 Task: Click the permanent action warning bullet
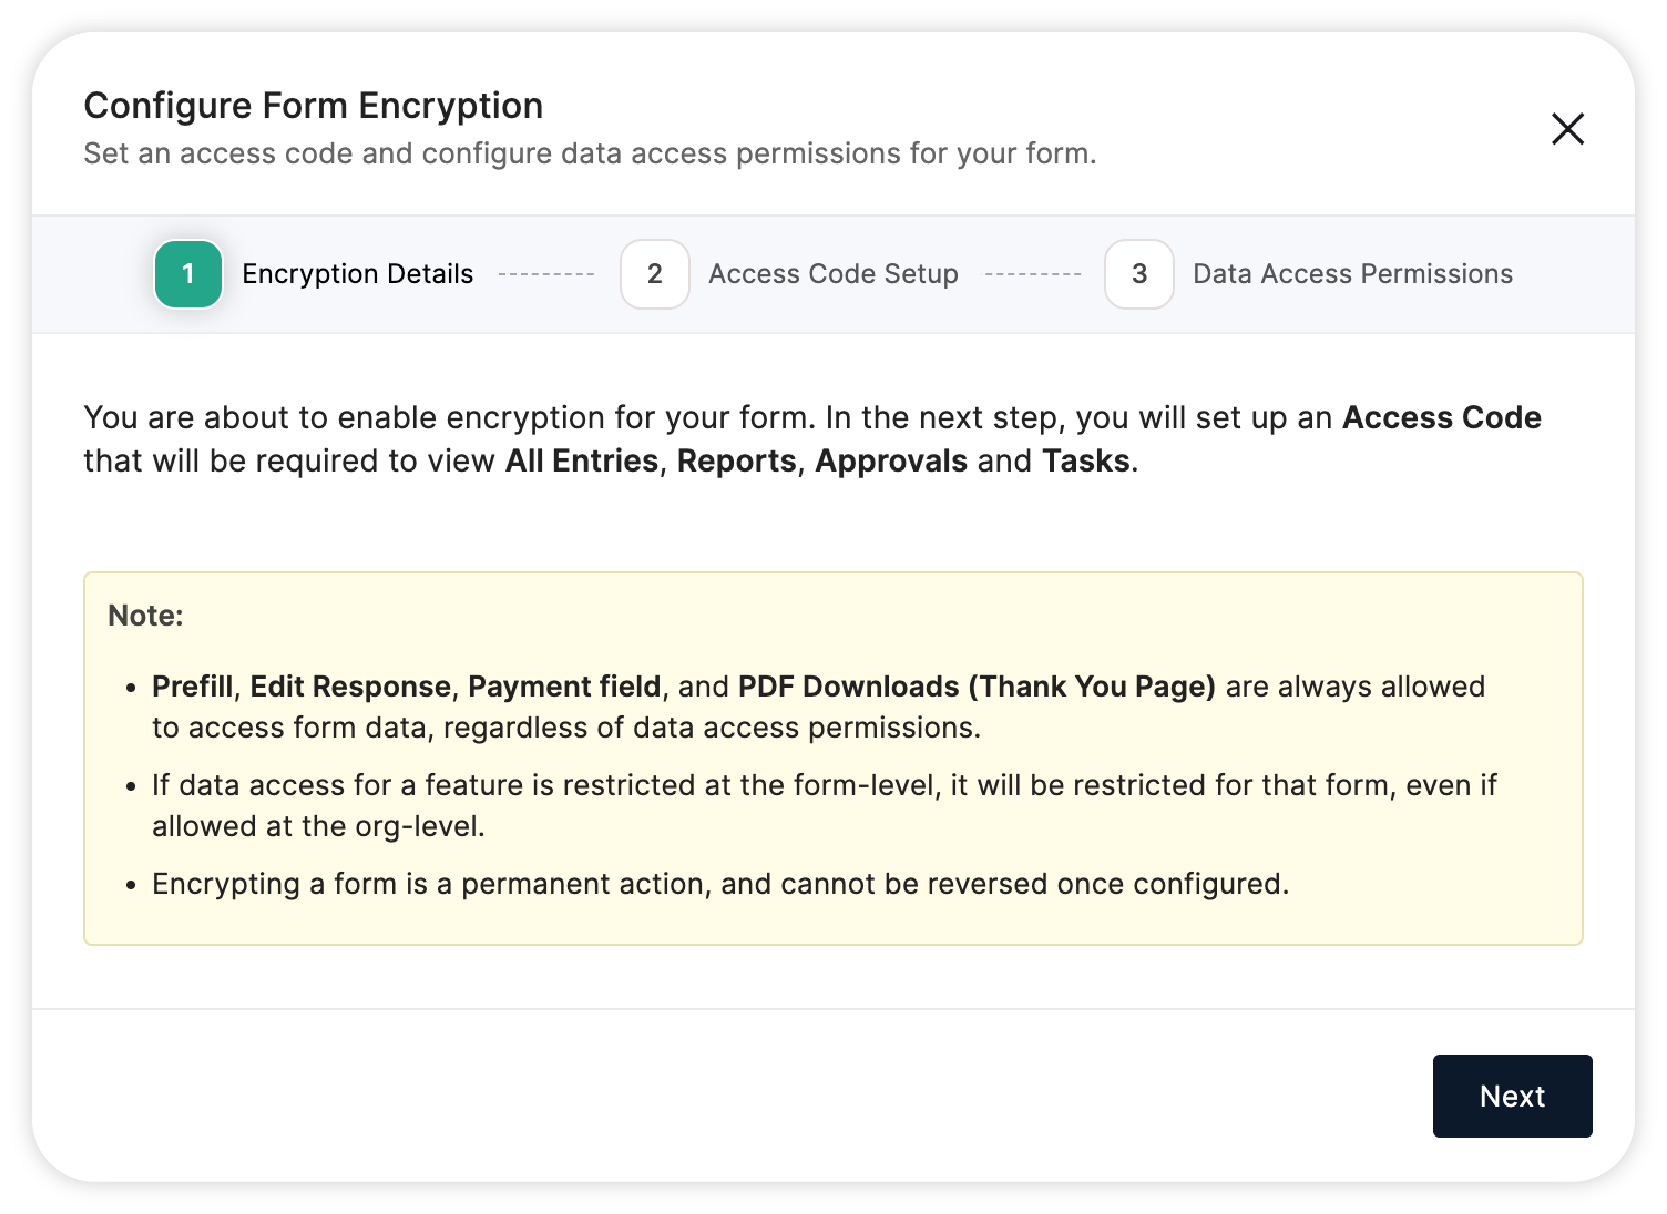tap(720, 884)
